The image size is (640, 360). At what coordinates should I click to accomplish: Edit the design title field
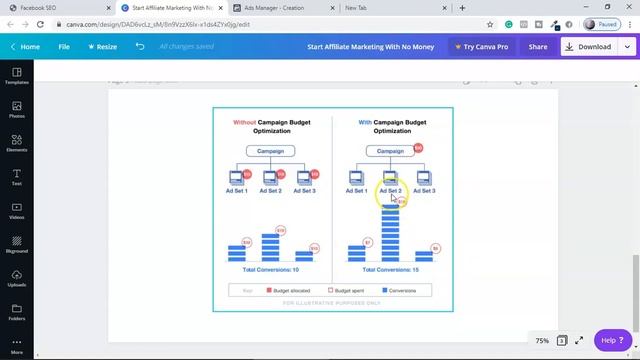371,47
